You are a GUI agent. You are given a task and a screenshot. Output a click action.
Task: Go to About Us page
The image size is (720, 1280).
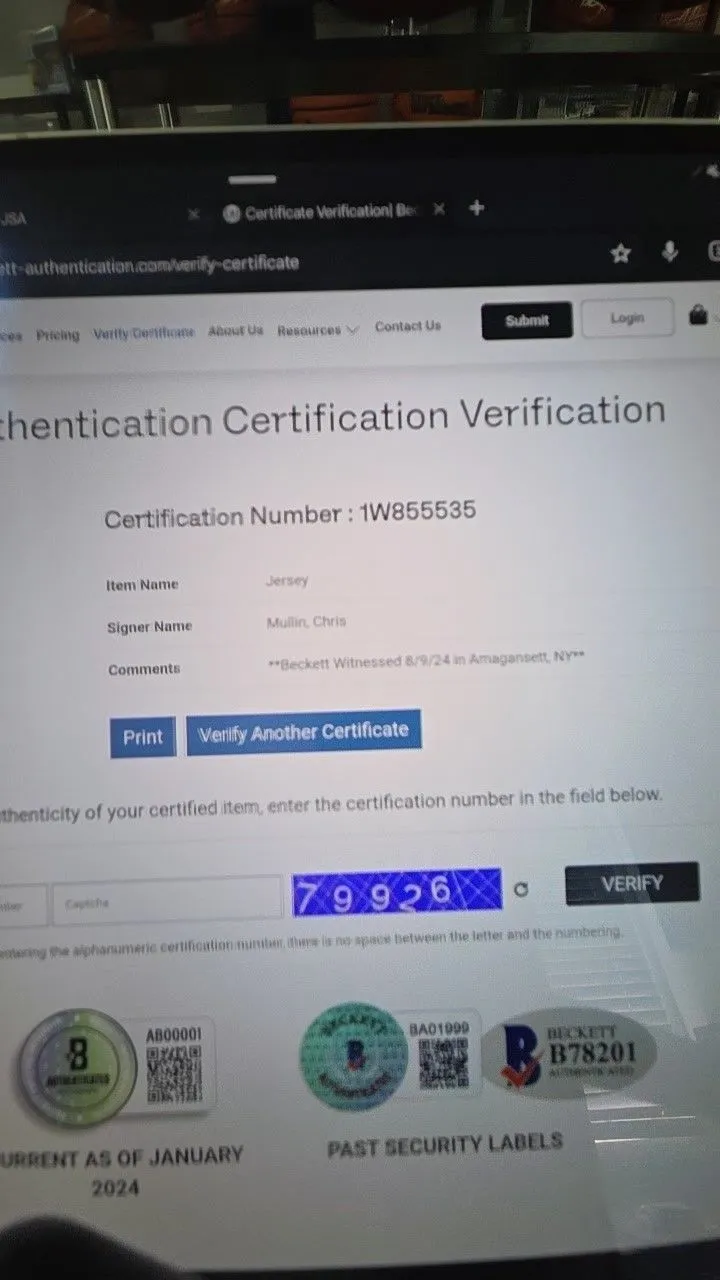pyautogui.click(x=235, y=330)
